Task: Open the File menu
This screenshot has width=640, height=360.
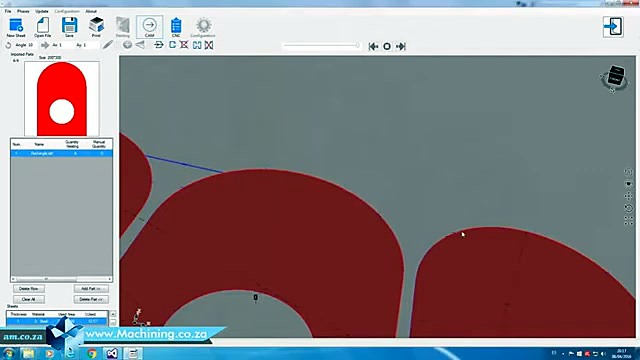Action: click(8, 11)
